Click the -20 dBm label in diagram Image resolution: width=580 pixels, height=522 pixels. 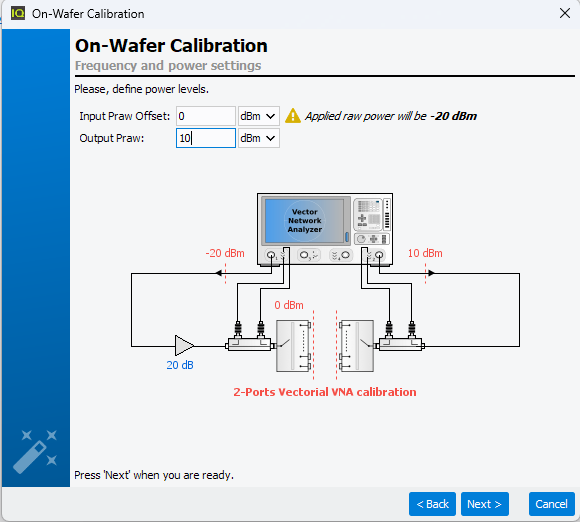pos(225,253)
